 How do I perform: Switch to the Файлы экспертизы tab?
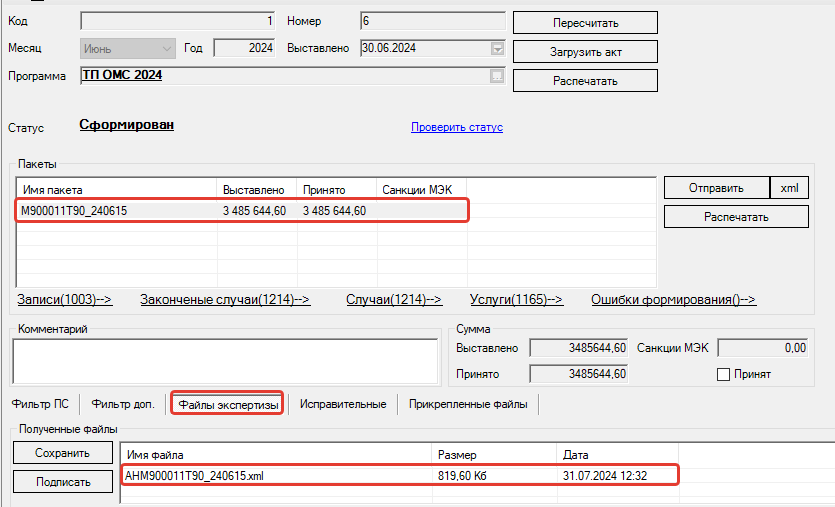pyautogui.click(x=226, y=404)
